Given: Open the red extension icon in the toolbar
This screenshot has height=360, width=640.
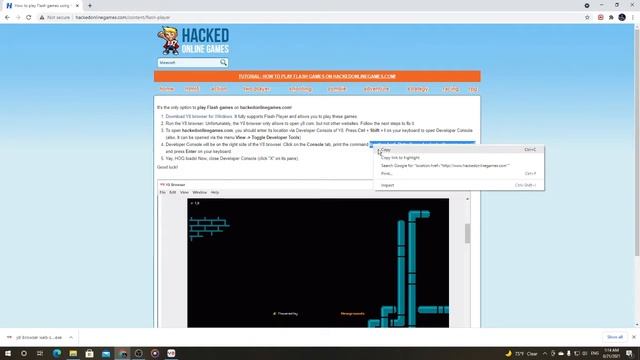Looking at the screenshot, I should 600,18.
